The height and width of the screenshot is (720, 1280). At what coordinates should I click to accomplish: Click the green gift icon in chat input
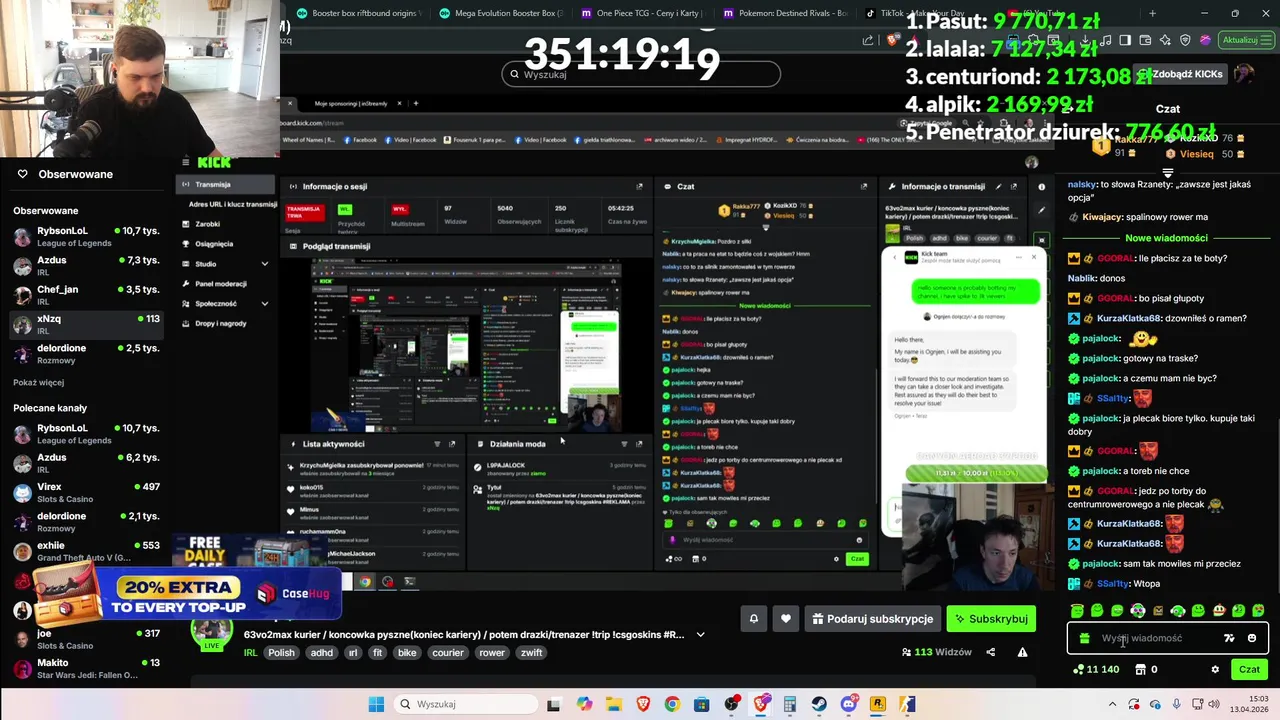coord(1085,638)
